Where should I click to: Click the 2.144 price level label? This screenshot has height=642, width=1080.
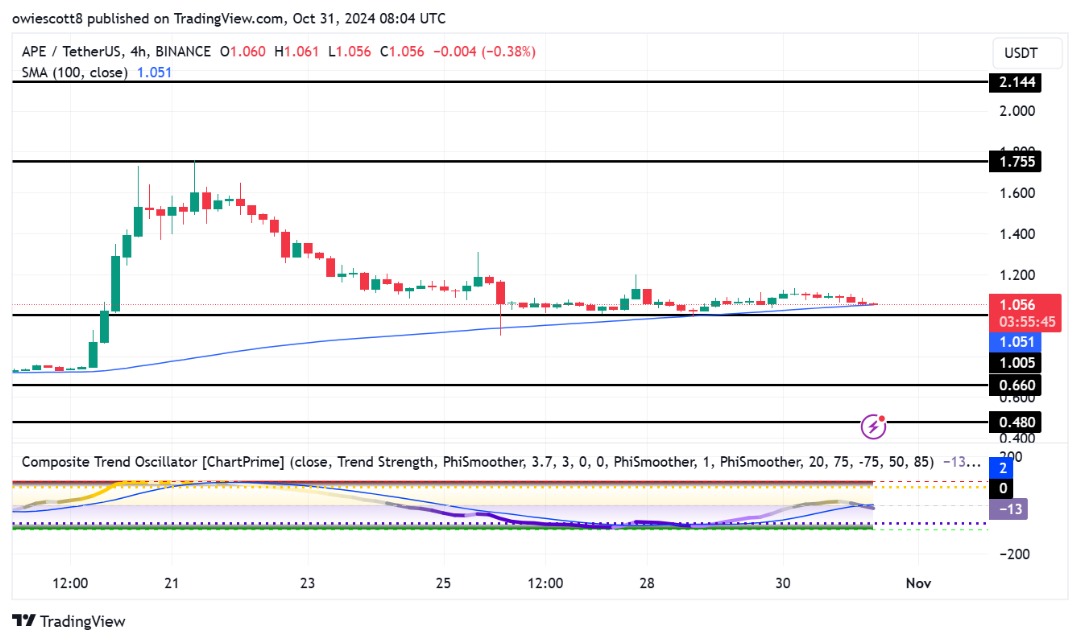click(1015, 82)
